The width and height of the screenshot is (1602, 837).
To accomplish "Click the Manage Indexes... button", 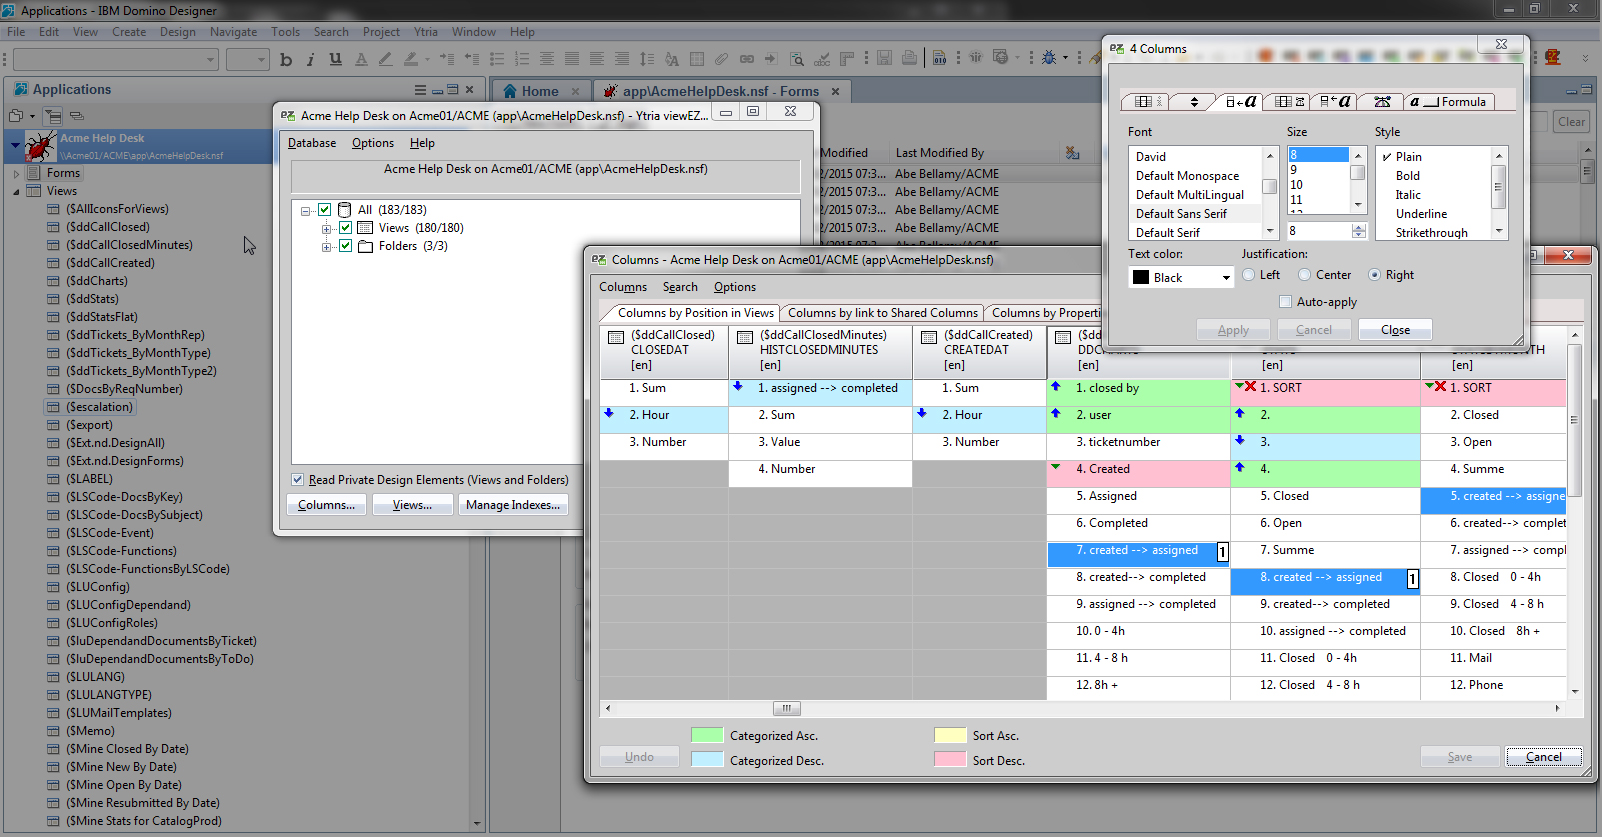I will point(513,505).
